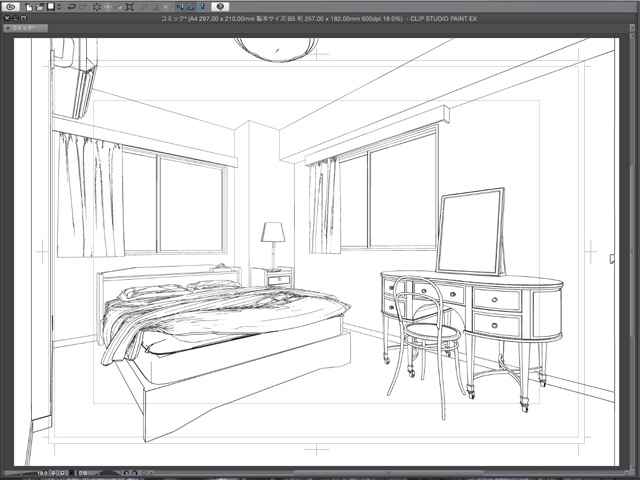Click the fill tool toolbar icon
Image resolution: width=640 pixels, height=480 pixels.
click(119, 7)
